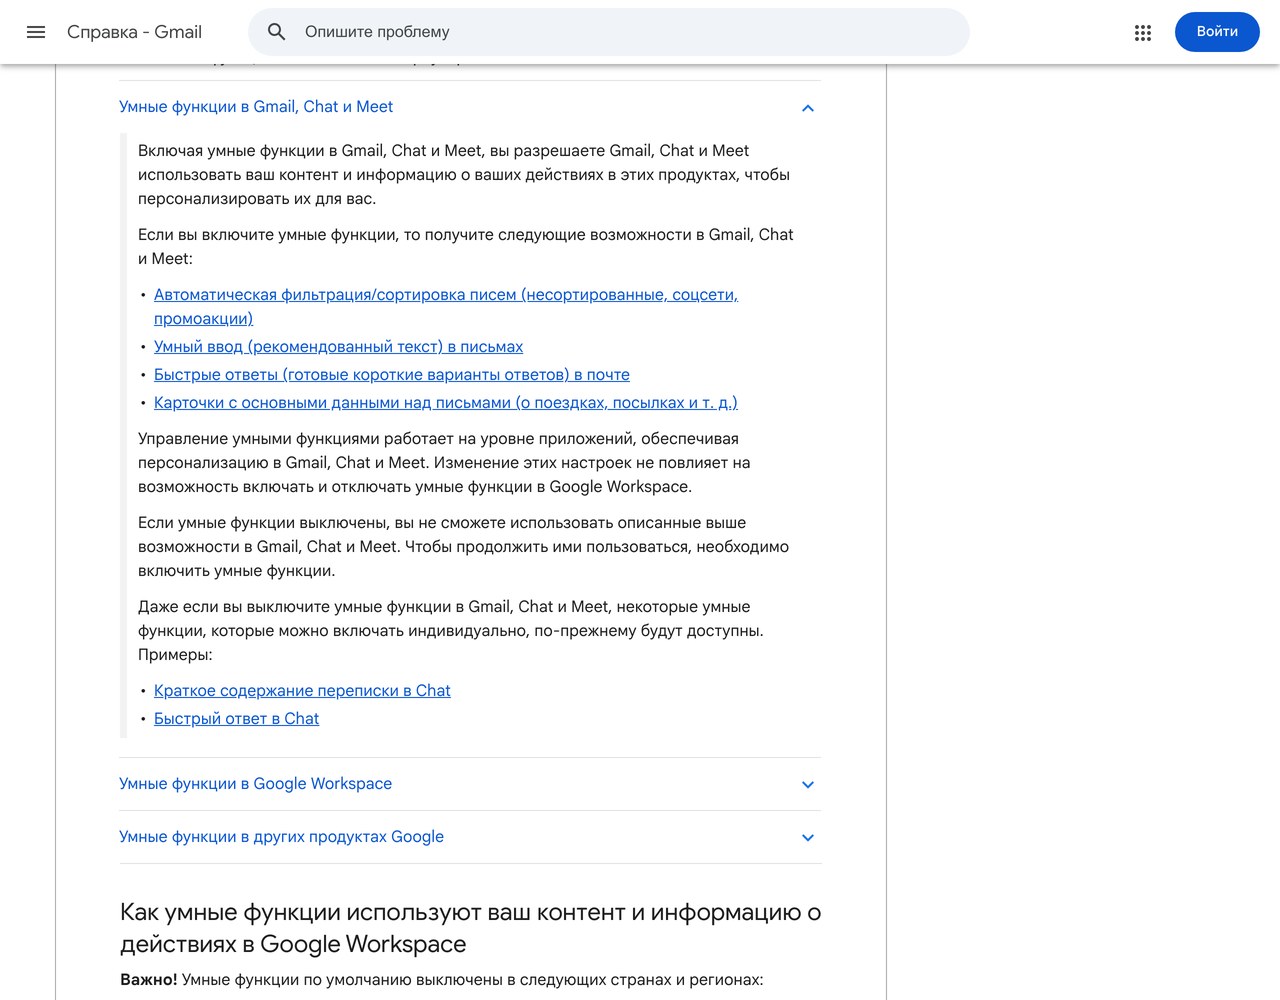The image size is (1280, 1000).
Task: Click paragraph starting Если вы включите умные функции
Action: click(x=466, y=247)
